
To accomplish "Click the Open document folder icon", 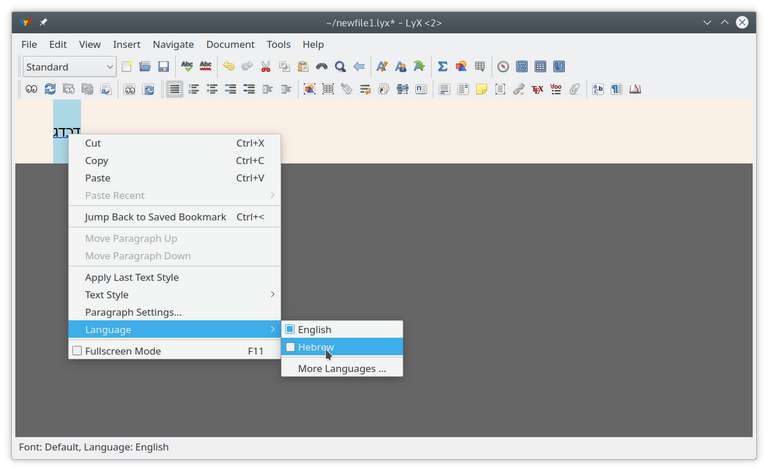I will click(145, 67).
